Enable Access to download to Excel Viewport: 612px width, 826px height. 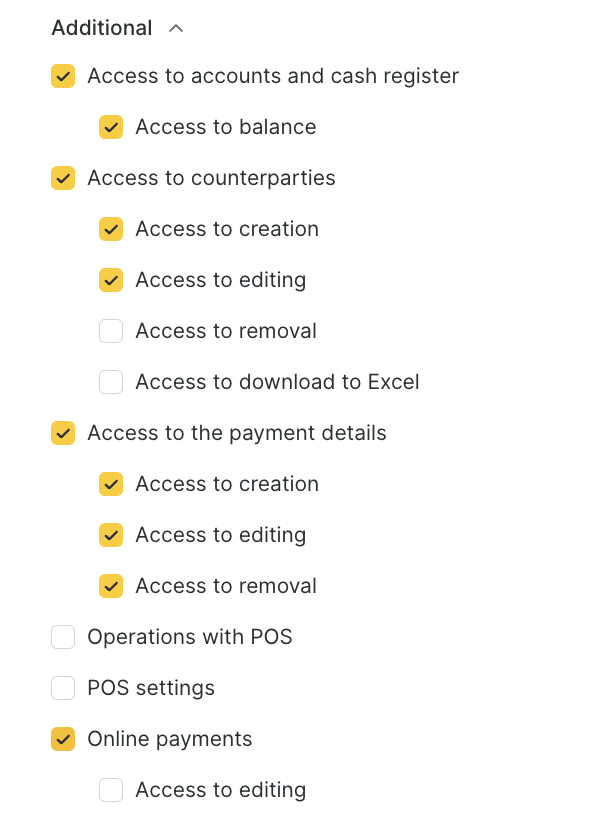click(111, 382)
